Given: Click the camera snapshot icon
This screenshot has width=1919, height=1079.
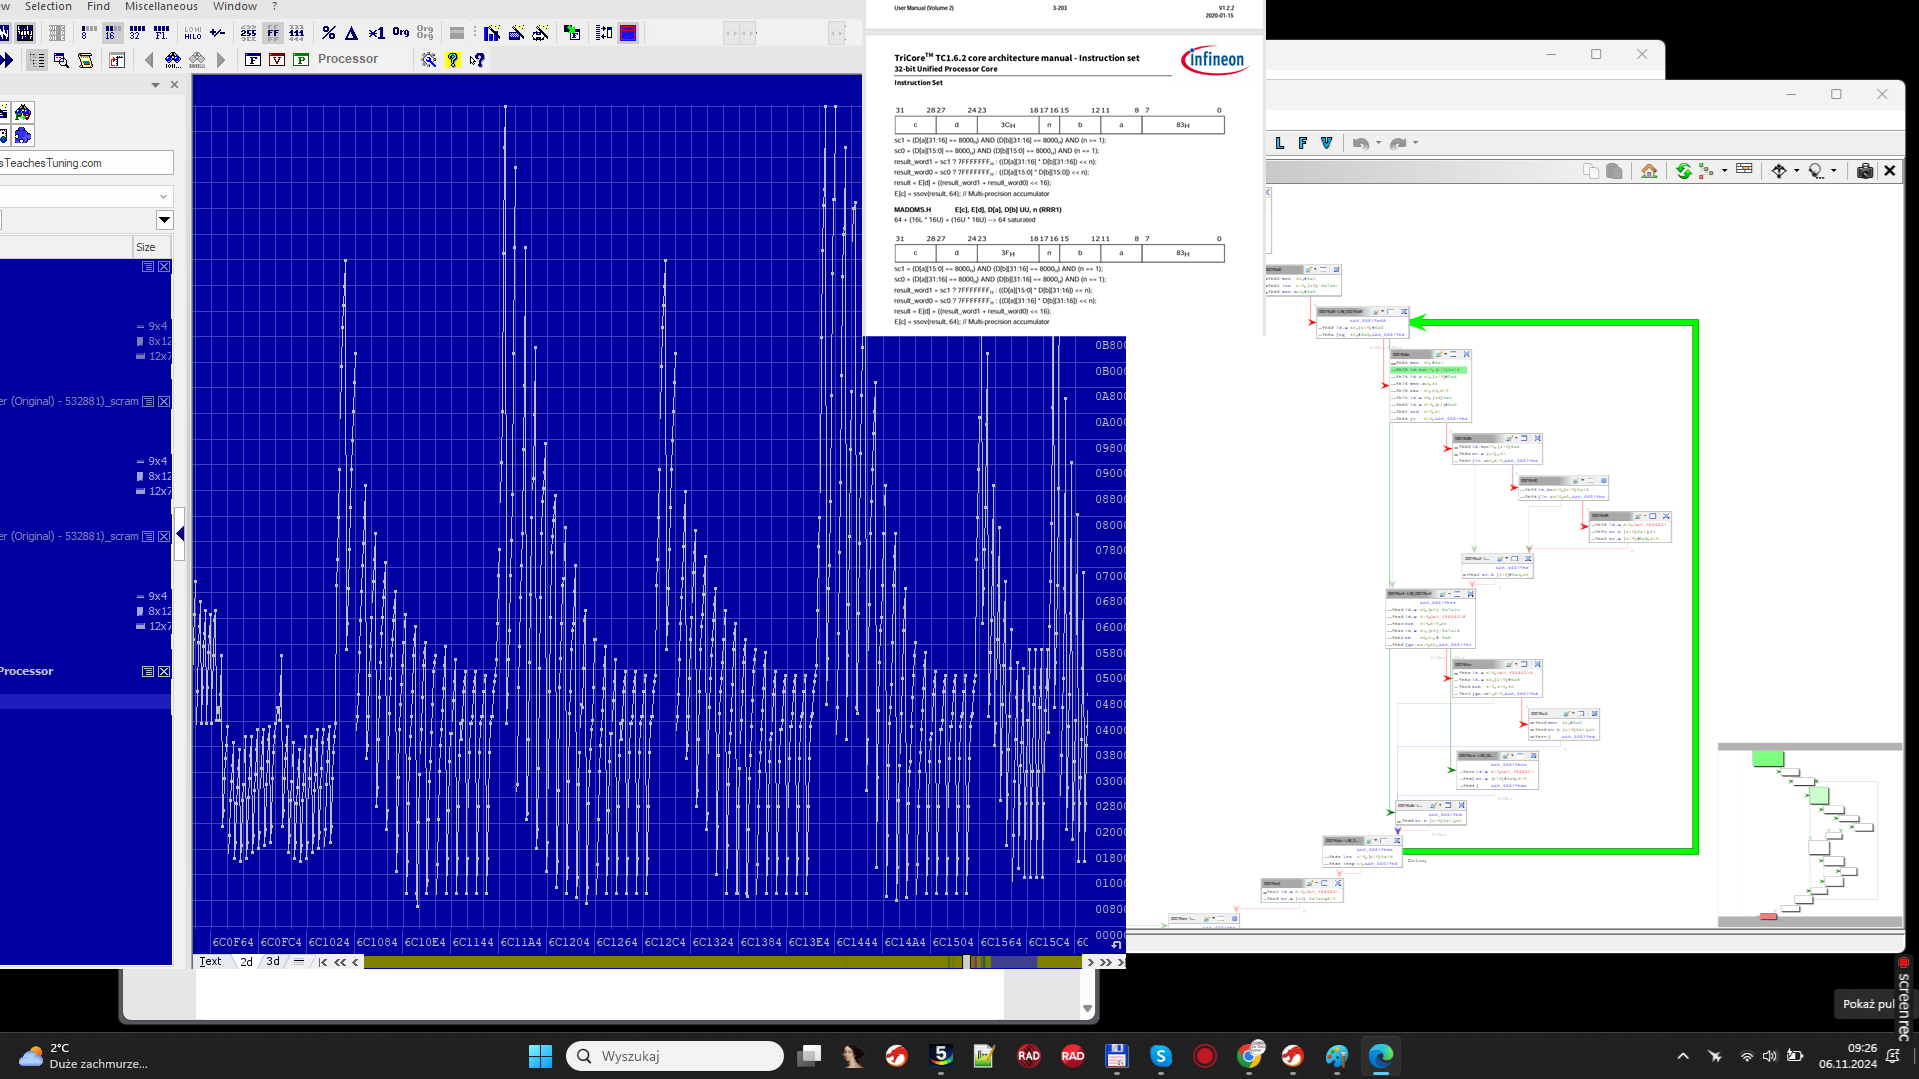Looking at the screenshot, I should (x=1864, y=171).
